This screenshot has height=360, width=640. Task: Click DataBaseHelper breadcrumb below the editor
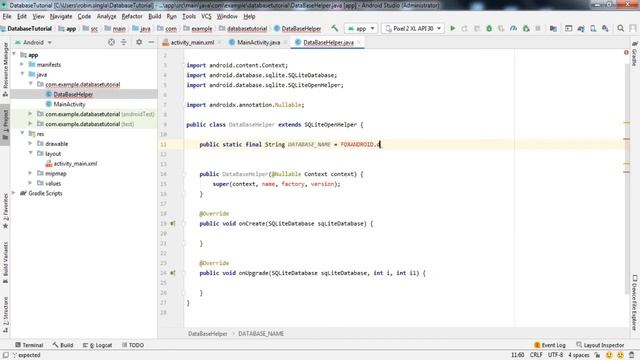pyautogui.click(x=207, y=333)
